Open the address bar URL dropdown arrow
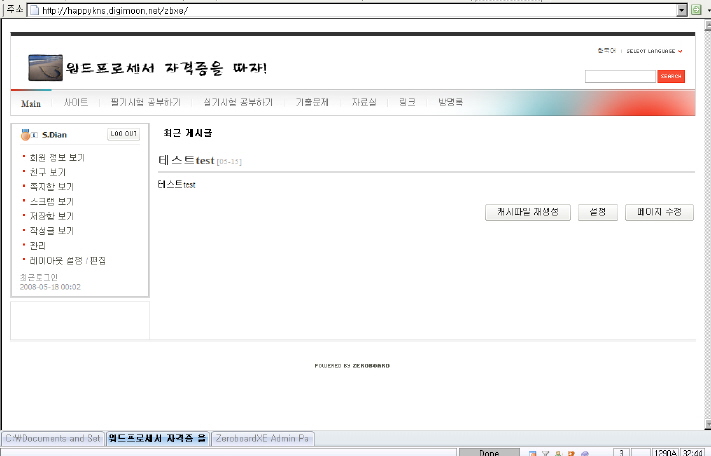This screenshot has height=456, width=711. [681, 9]
